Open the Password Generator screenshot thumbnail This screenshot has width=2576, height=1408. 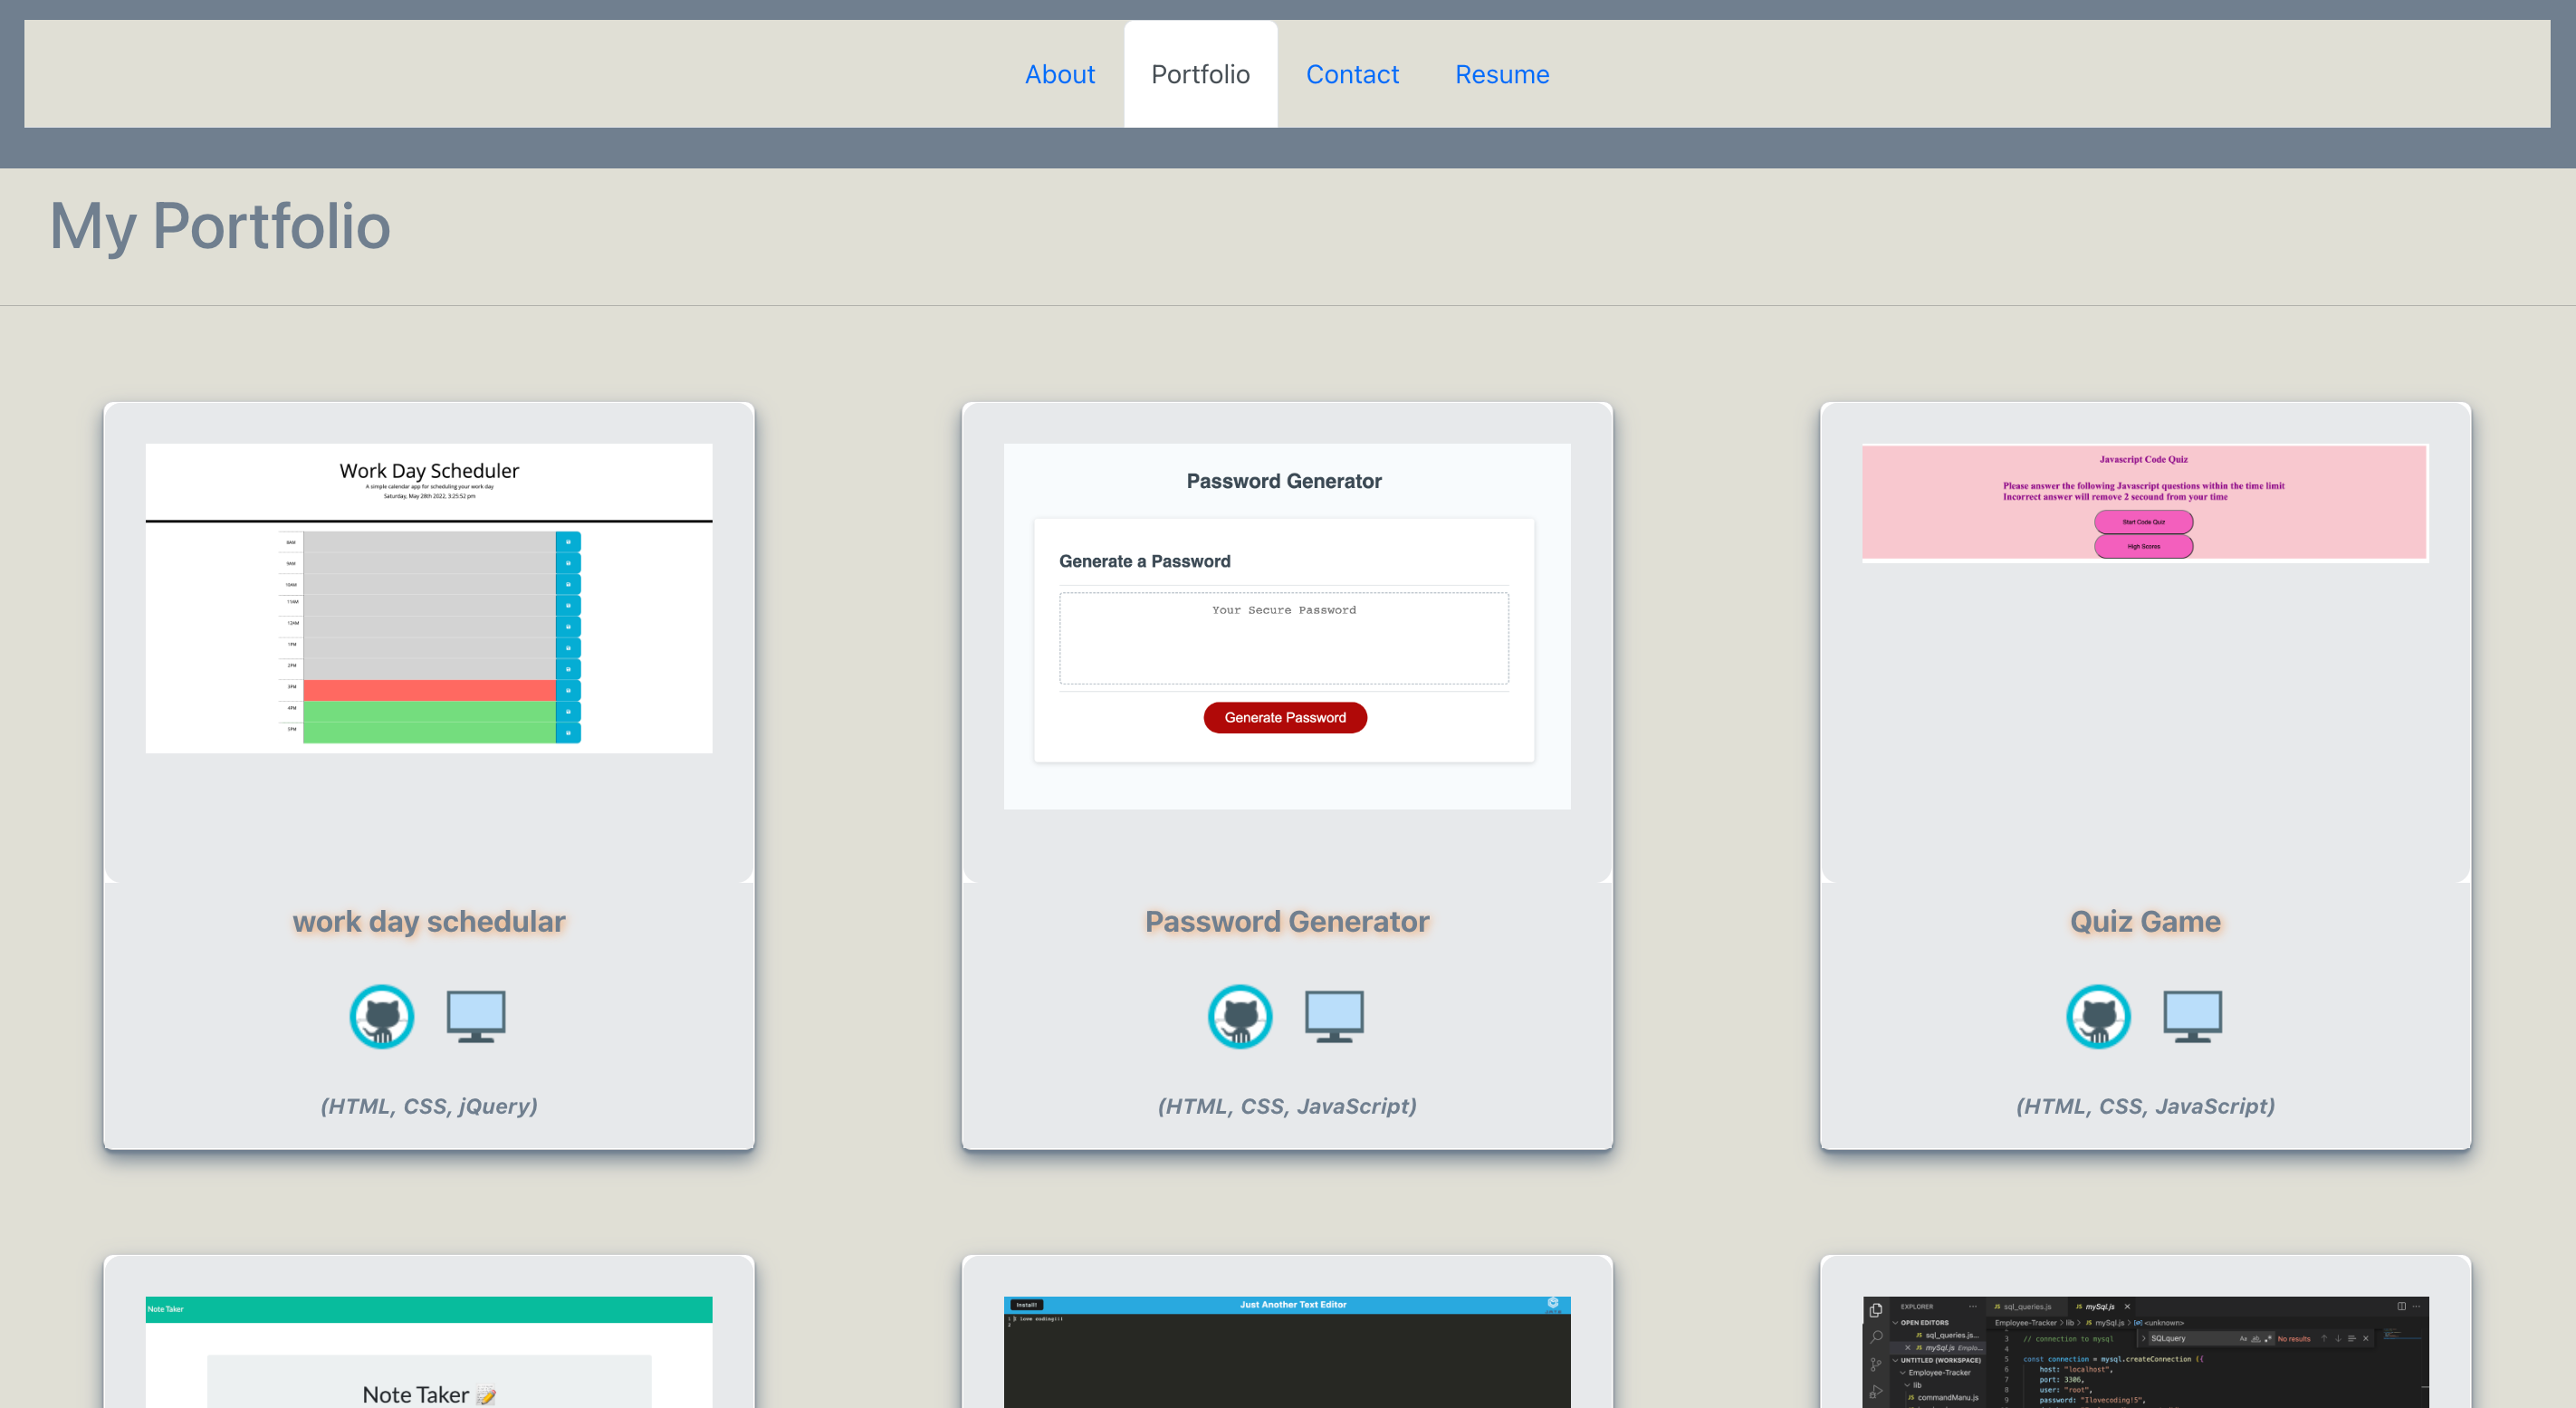pos(1286,625)
